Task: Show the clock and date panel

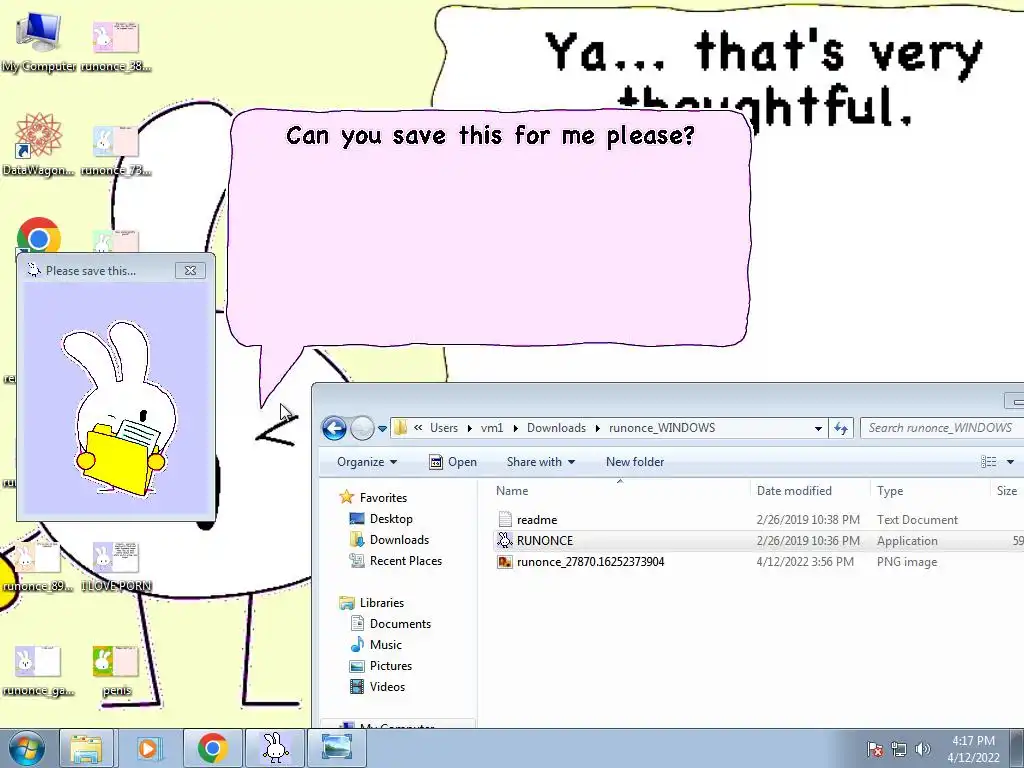Action: coord(973,749)
